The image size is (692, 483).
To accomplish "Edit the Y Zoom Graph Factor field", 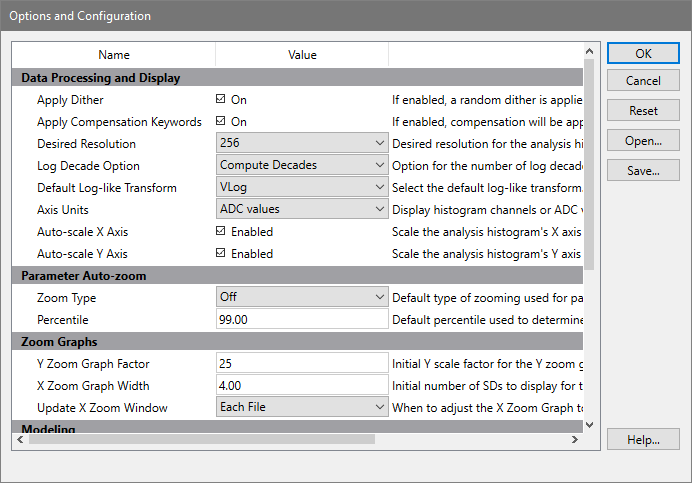I will [x=302, y=363].
